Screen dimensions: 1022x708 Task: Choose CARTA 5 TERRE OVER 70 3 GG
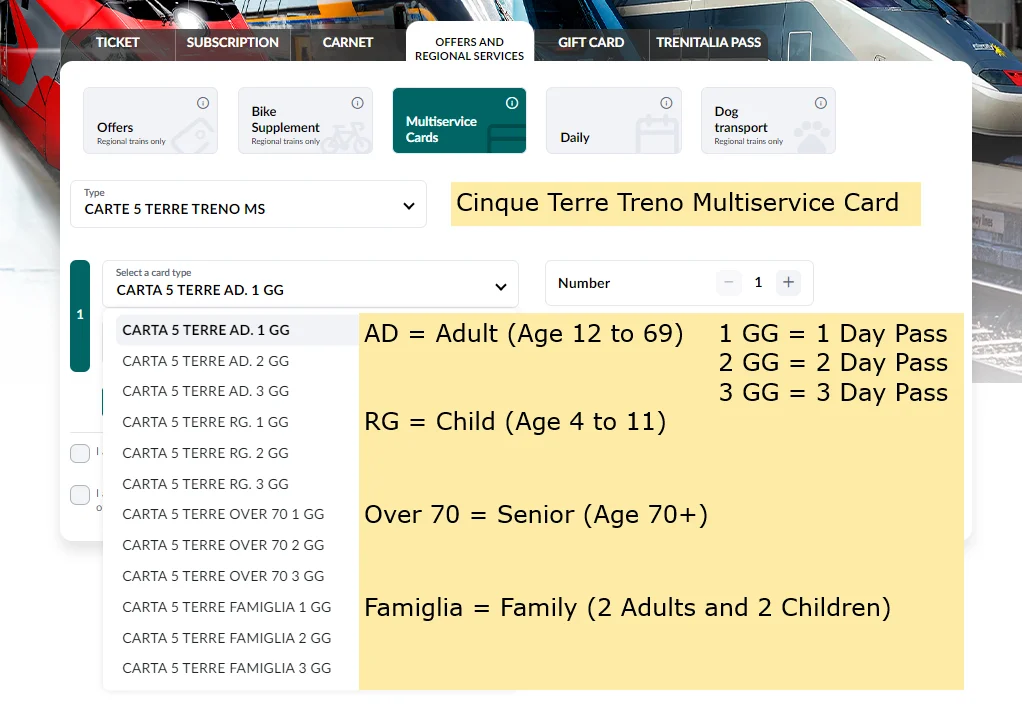[223, 576]
